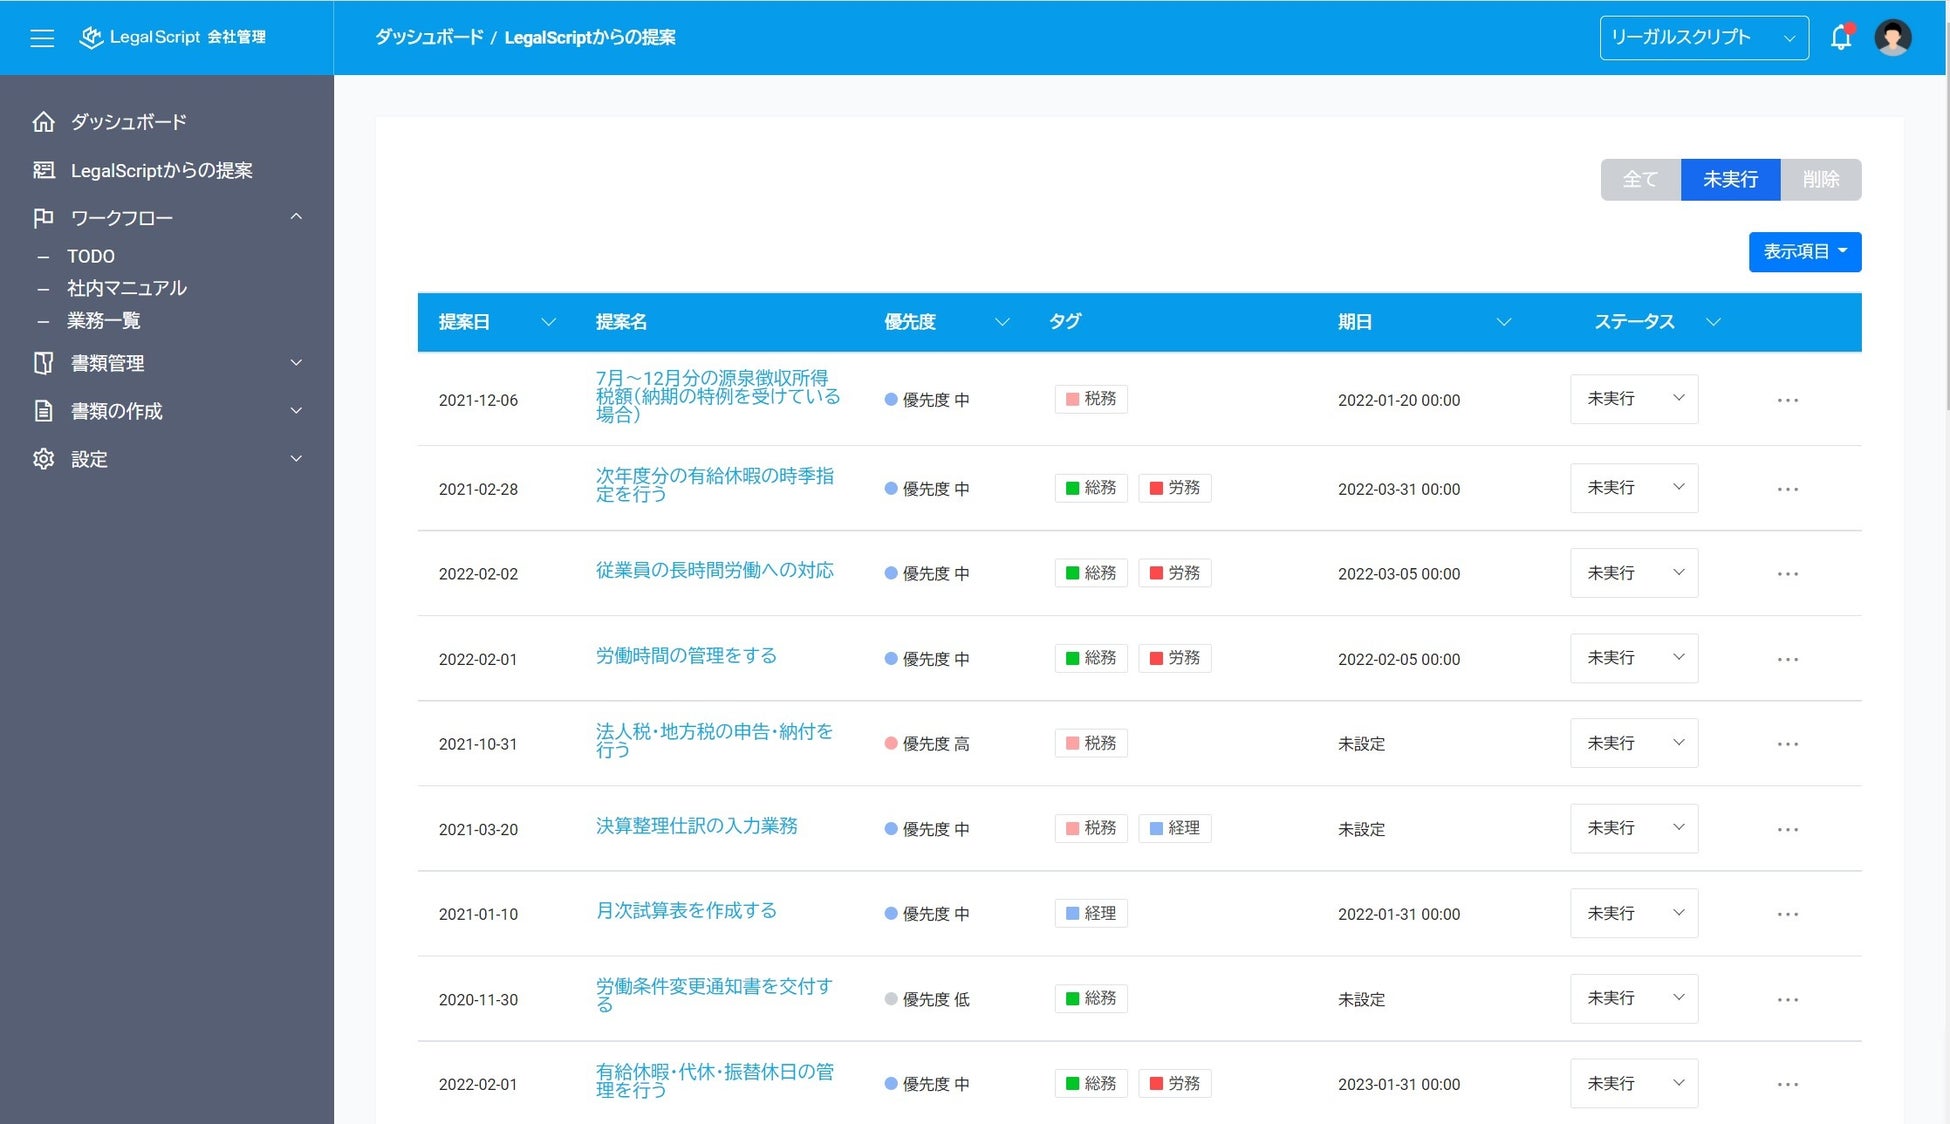Click the LegalScript proposals sidebar icon
Viewport: 1950px width, 1124px height.
[43, 170]
